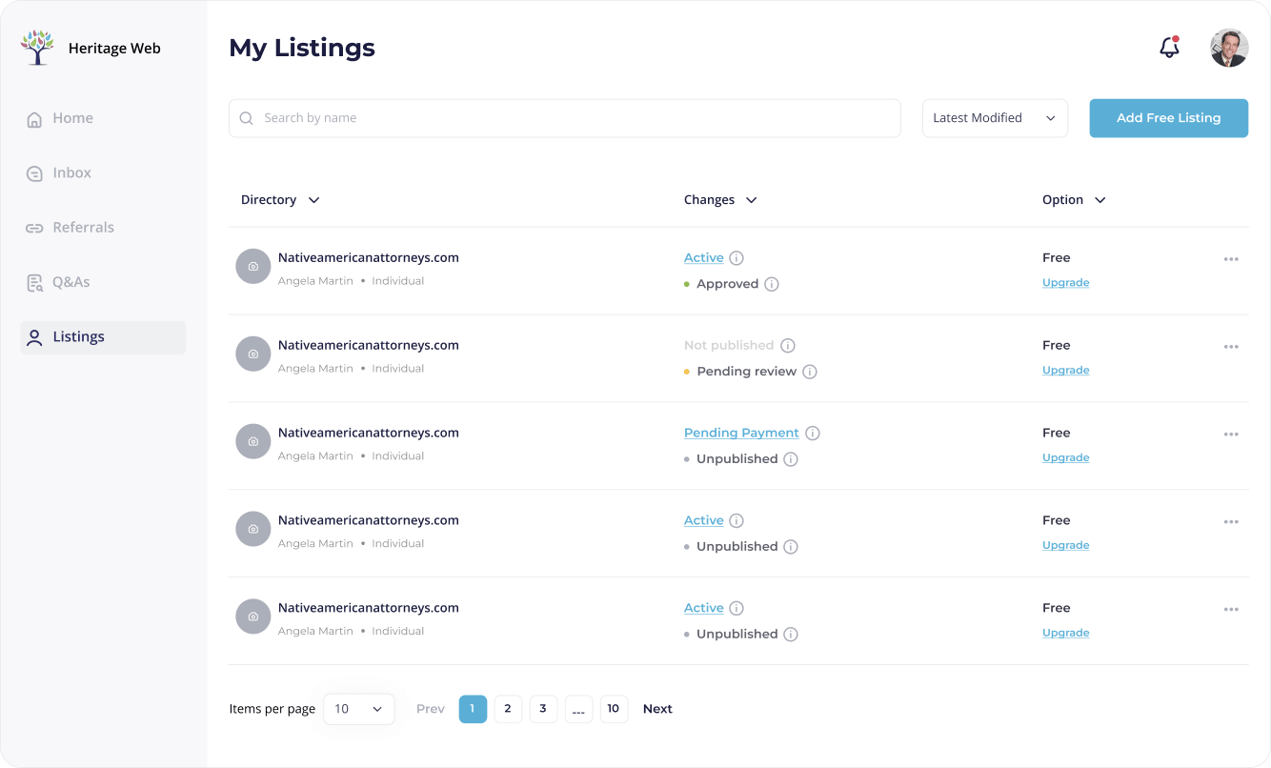Focus the Search by name field
The width and height of the screenshot is (1271, 768).
click(x=565, y=118)
